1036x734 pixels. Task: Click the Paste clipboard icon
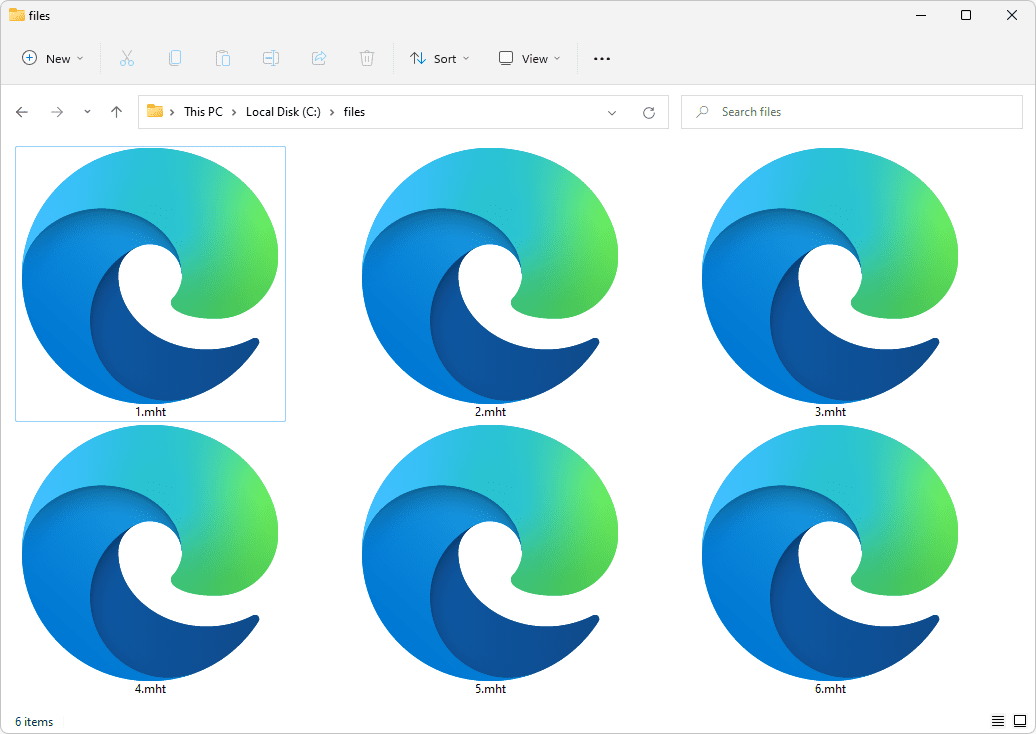click(223, 58)
